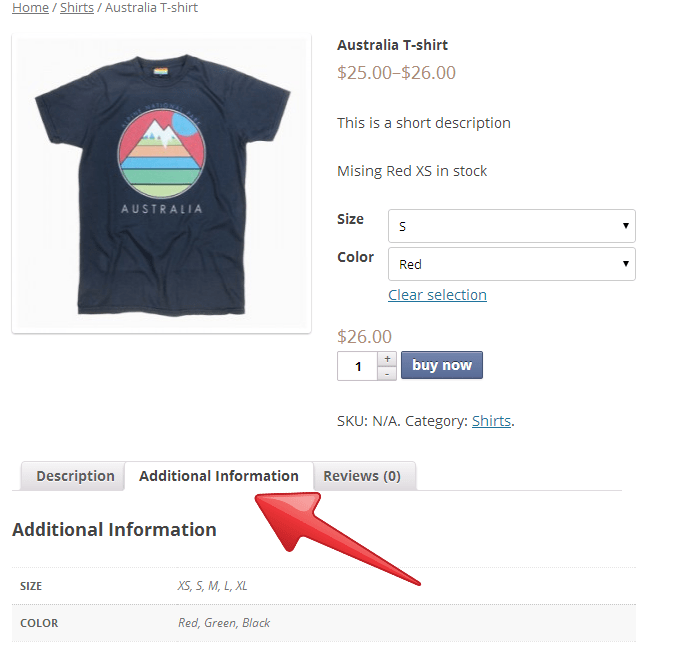This screenshot has width=695, height=668.
Task: Go to Home via breadcrumb
Action: click(30, 8)
